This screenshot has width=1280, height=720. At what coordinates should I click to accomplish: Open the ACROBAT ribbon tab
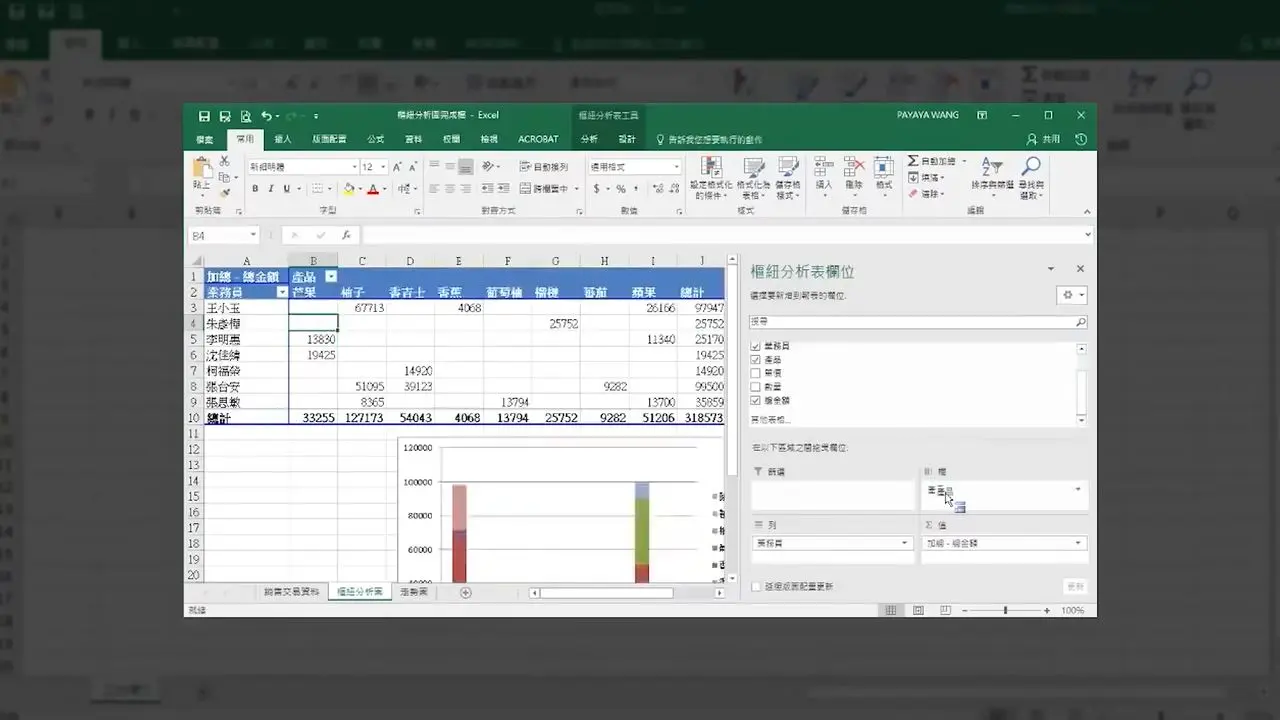[538, 139]
